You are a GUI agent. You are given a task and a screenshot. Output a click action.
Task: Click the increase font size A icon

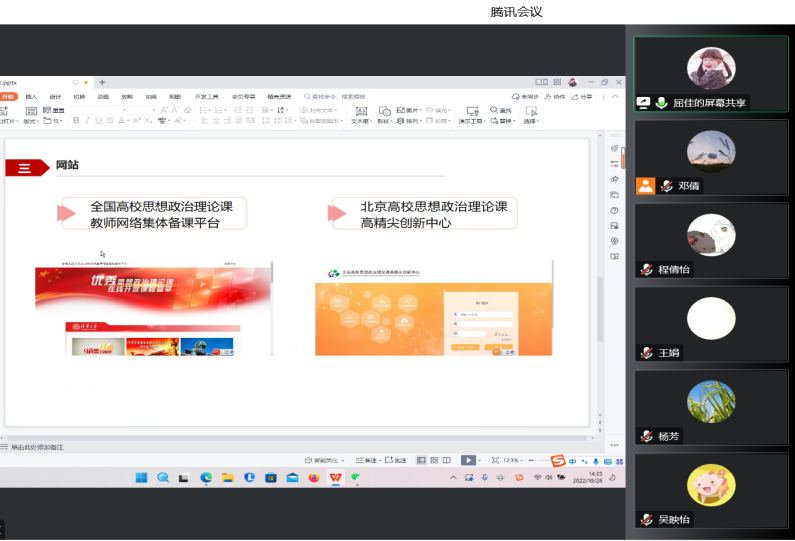click(164, 110)
